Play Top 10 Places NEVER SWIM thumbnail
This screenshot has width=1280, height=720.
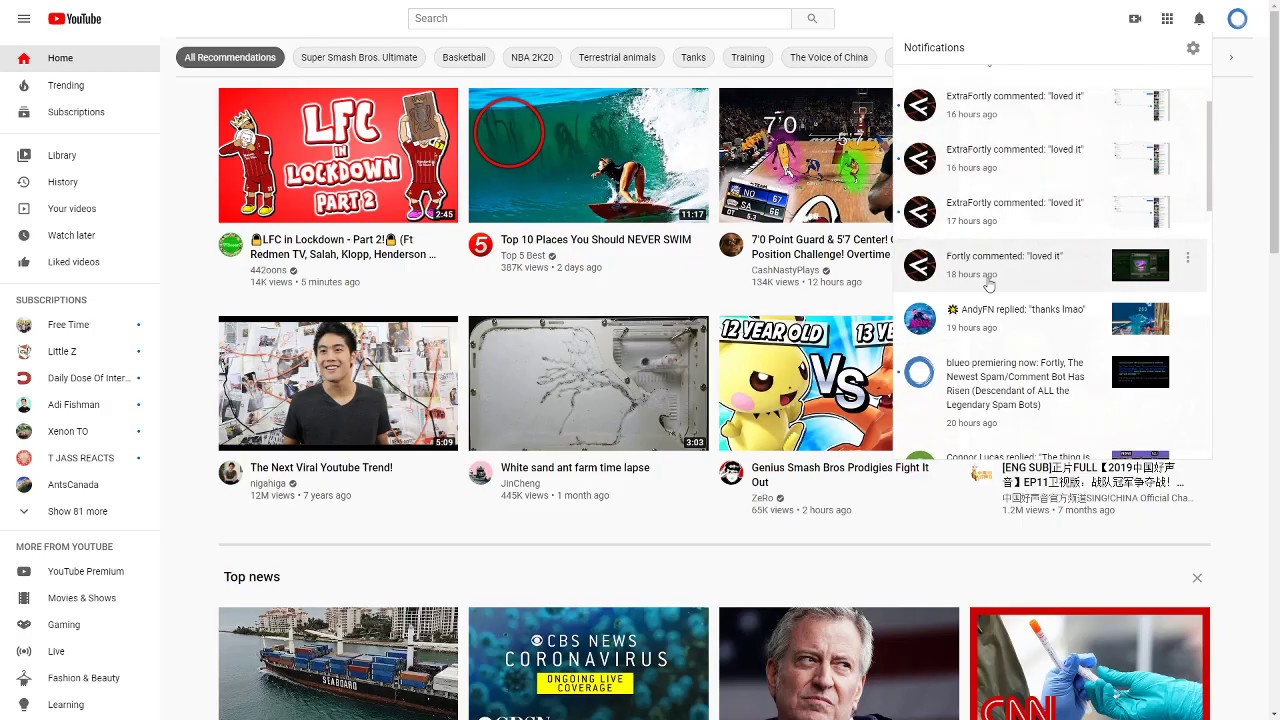coord(588,155)
